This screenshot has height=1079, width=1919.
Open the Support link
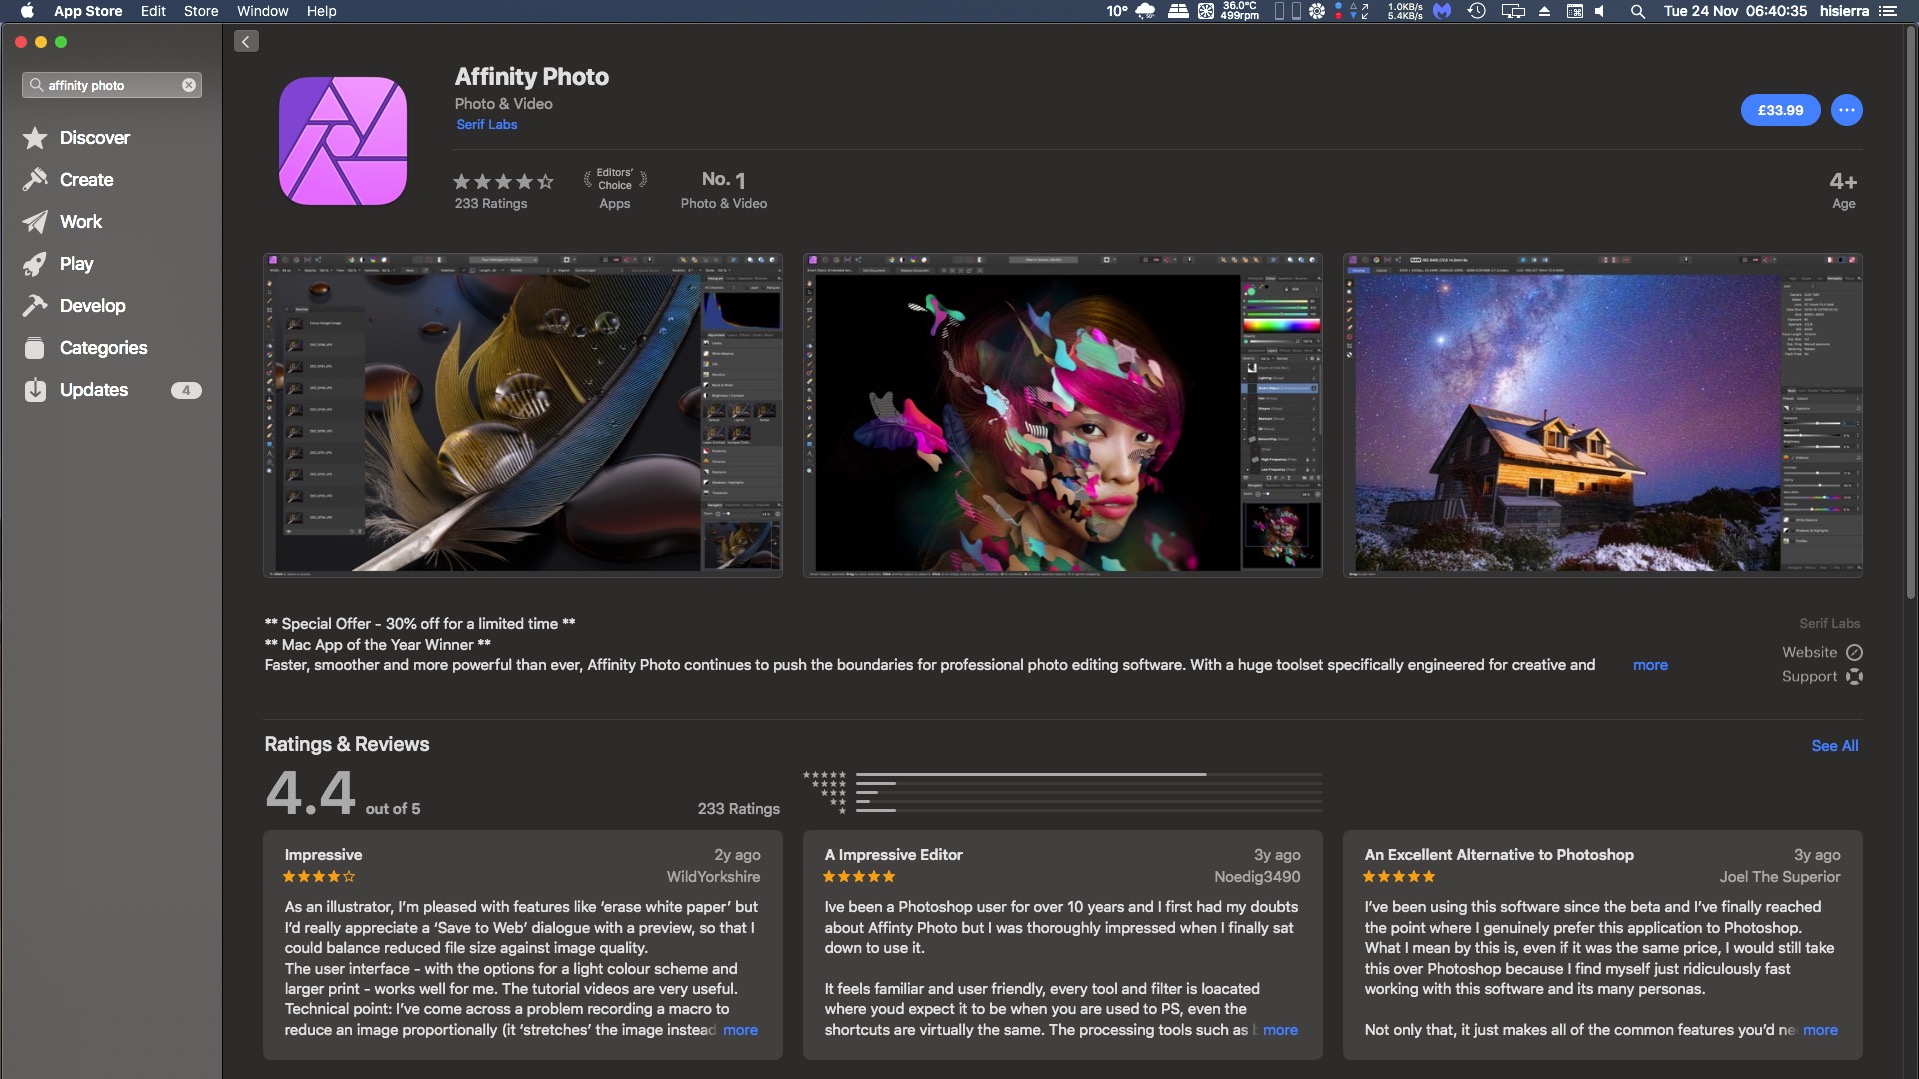[1822, 677]
